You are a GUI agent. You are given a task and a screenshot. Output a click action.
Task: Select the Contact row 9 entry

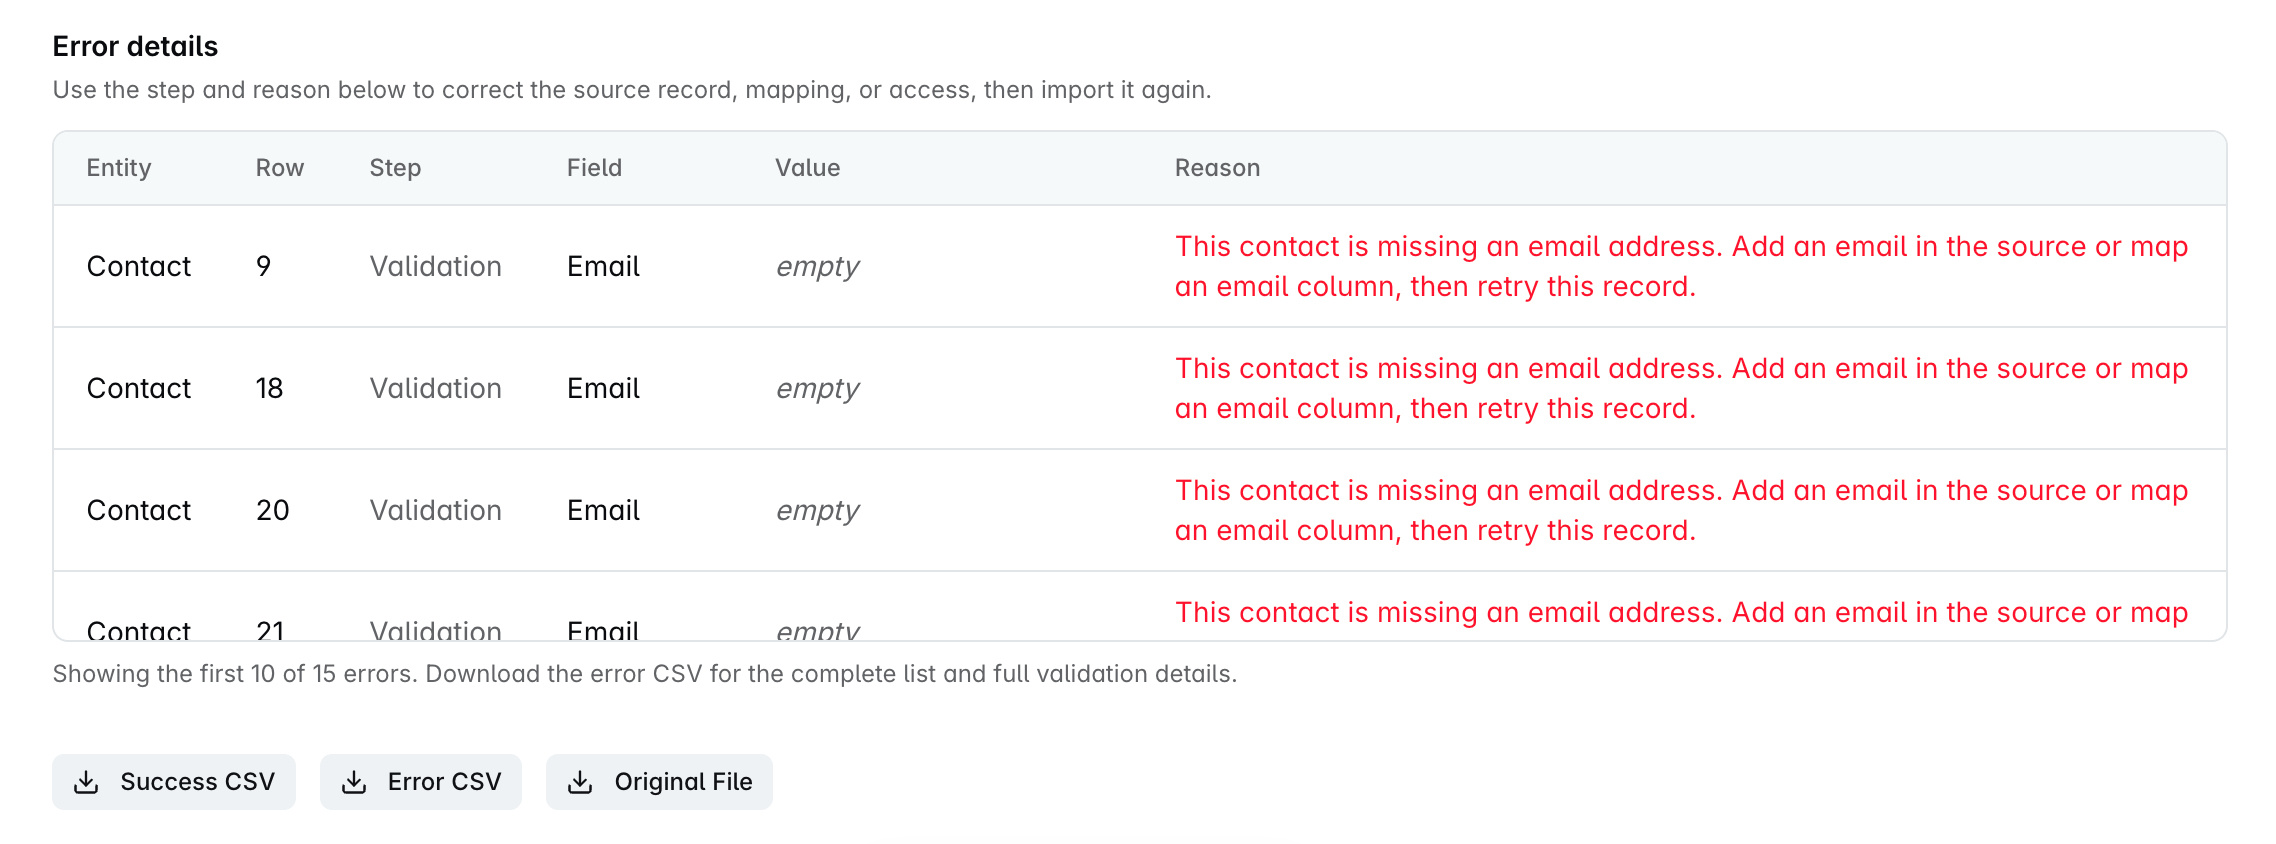pyautogui.click(x=1140, y=267)
